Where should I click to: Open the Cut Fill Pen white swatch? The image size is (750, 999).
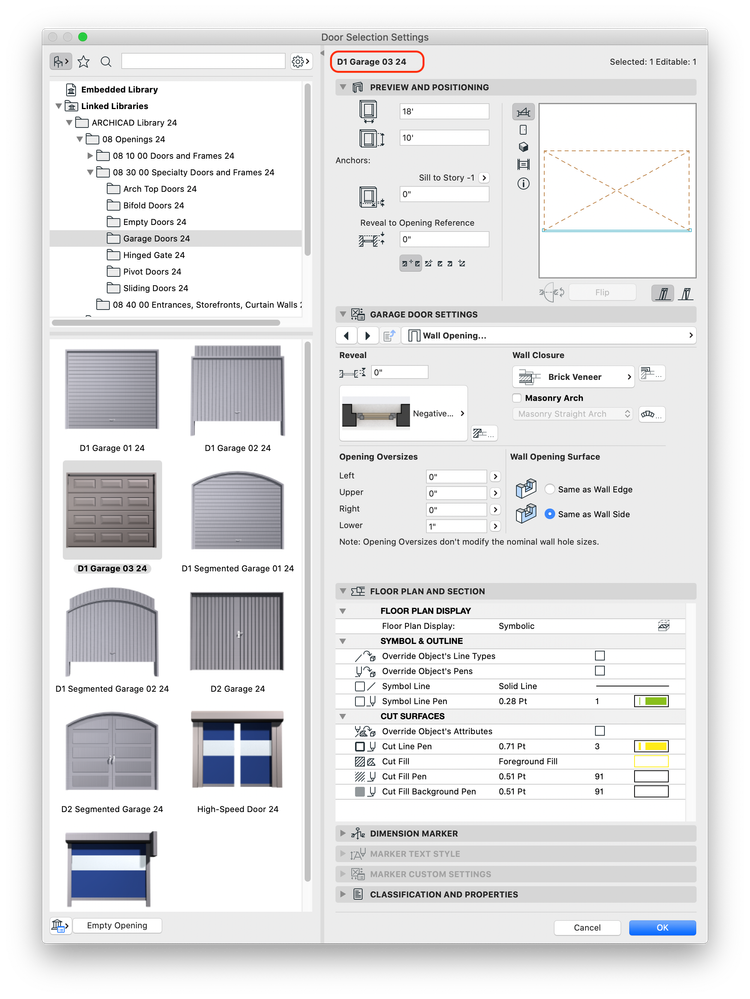tap(651, 777)
